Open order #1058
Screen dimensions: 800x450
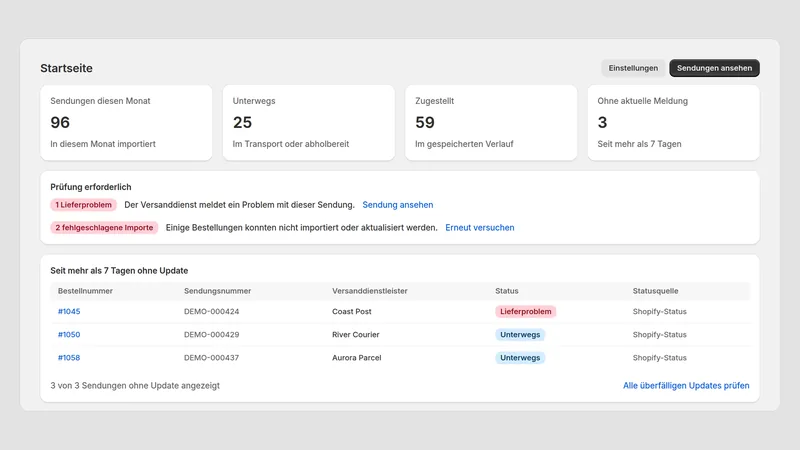pyautogui.click(x=69, y=358)
